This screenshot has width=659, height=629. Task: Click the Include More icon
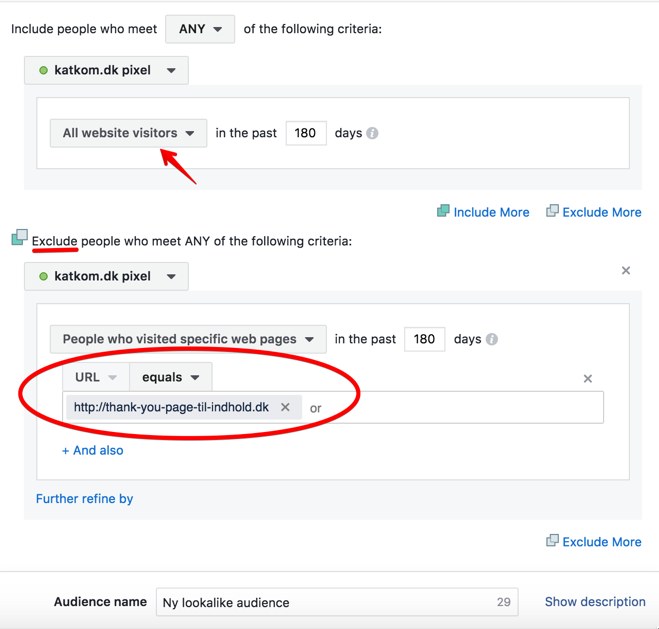click(444, 211)
